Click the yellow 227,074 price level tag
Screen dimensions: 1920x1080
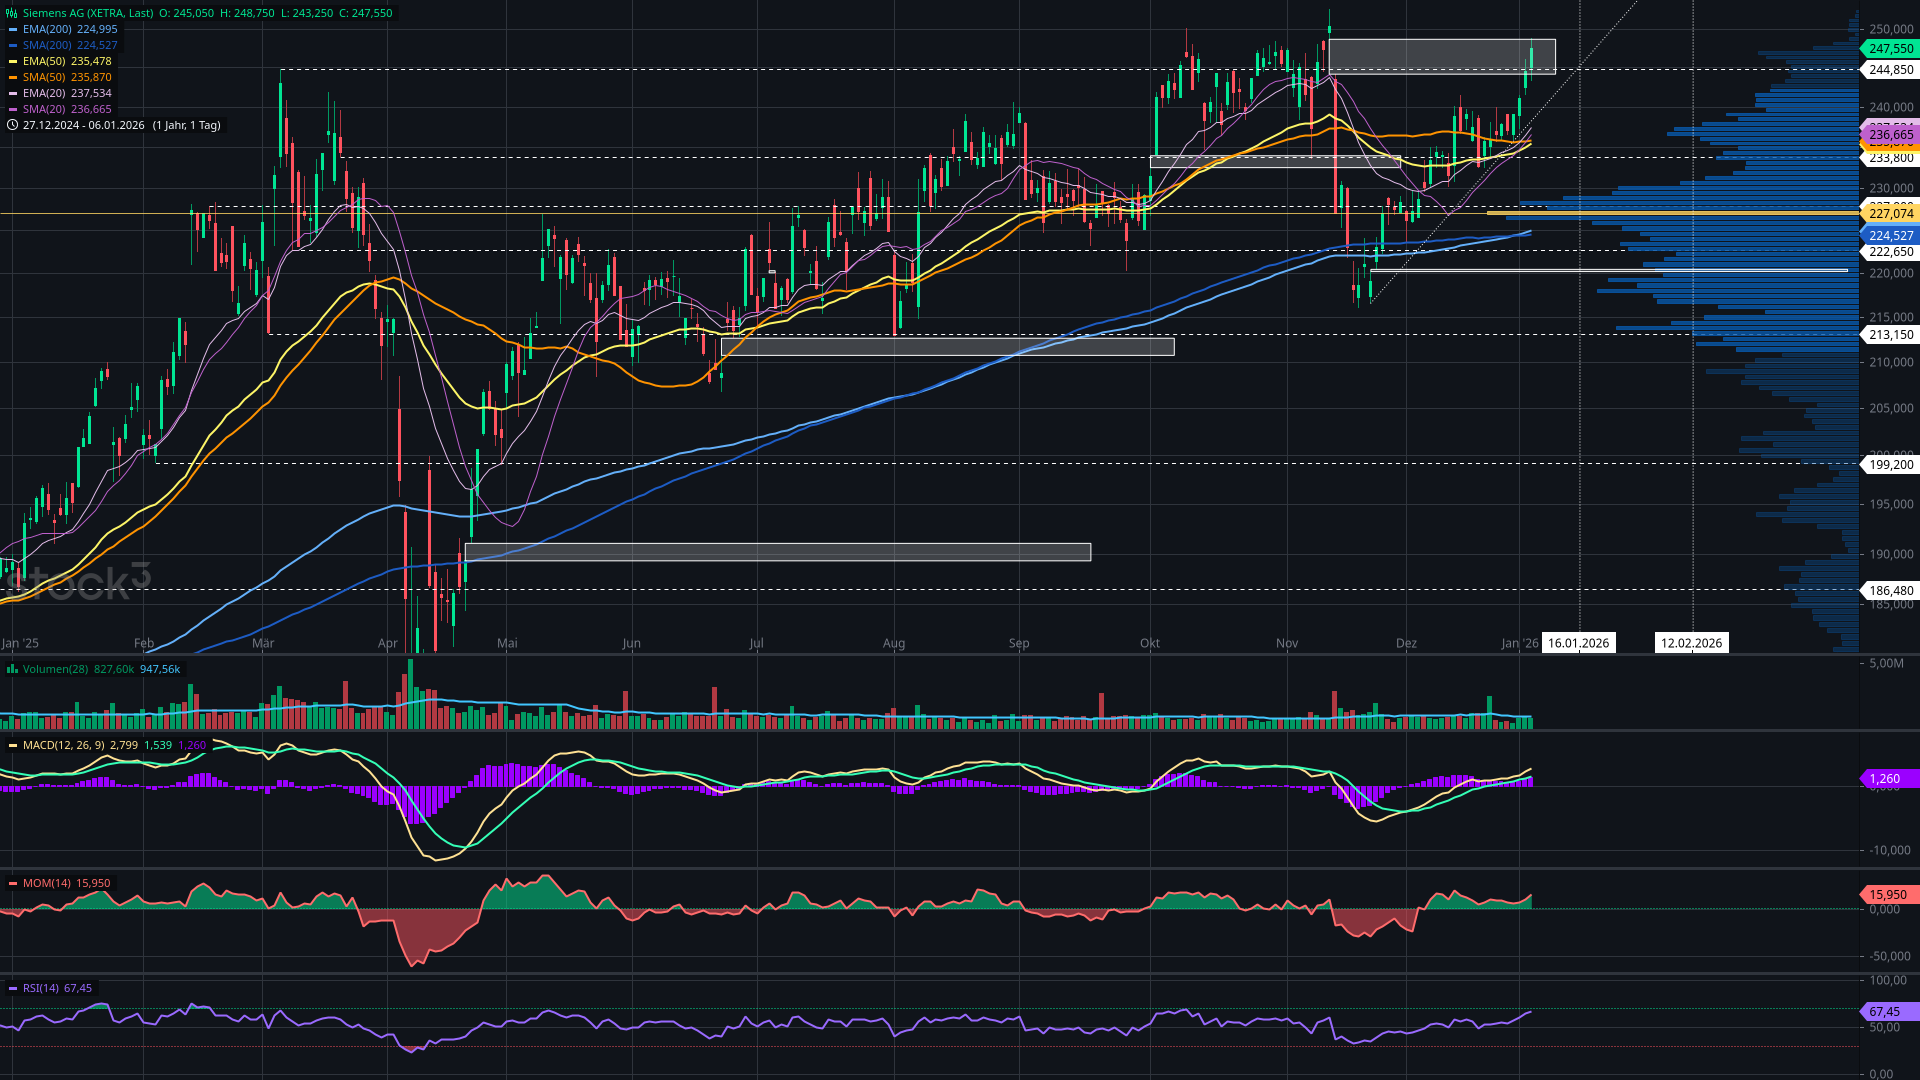(x=1890, y=213)
